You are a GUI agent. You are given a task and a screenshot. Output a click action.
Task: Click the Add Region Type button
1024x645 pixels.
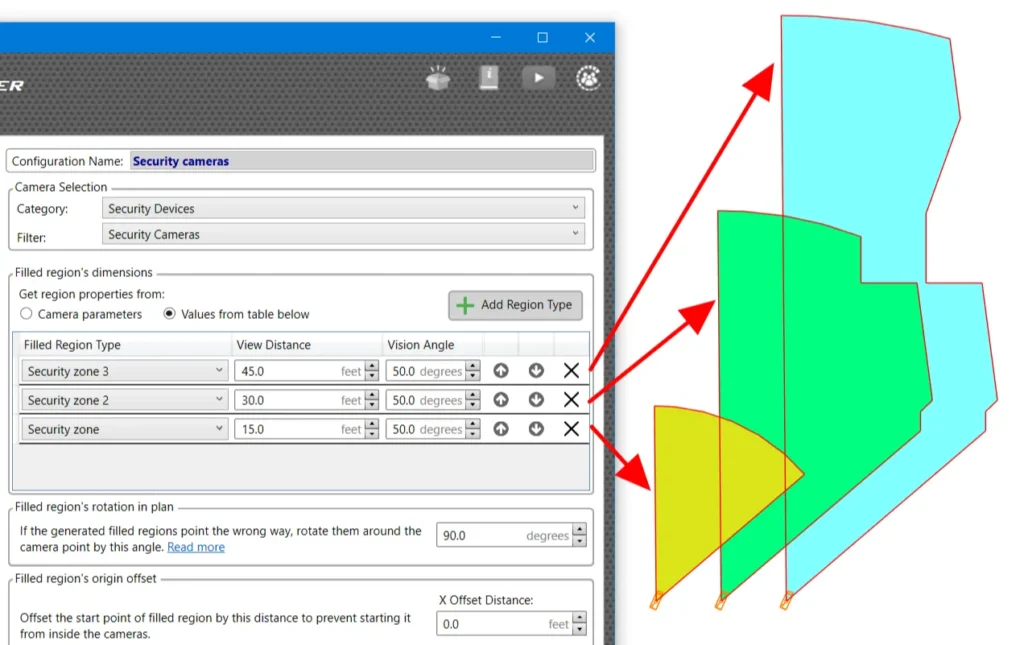[x=515, y=305]
